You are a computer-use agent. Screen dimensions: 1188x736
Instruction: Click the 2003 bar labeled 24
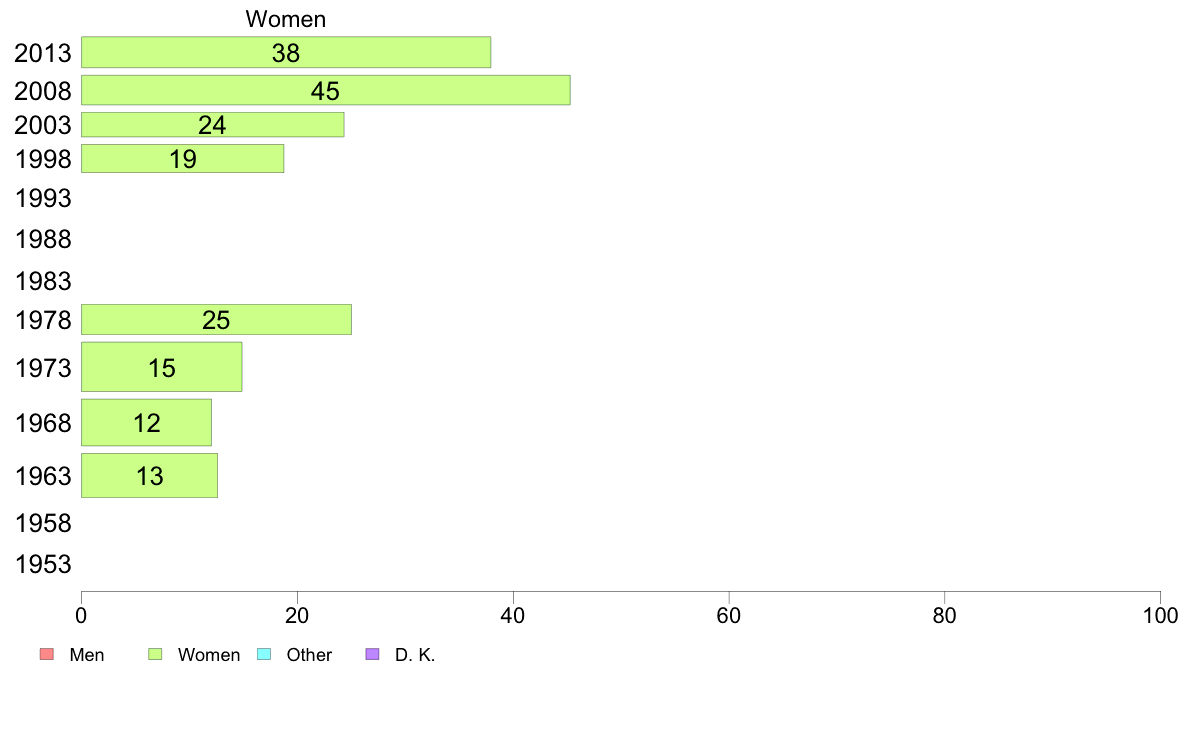212,125
